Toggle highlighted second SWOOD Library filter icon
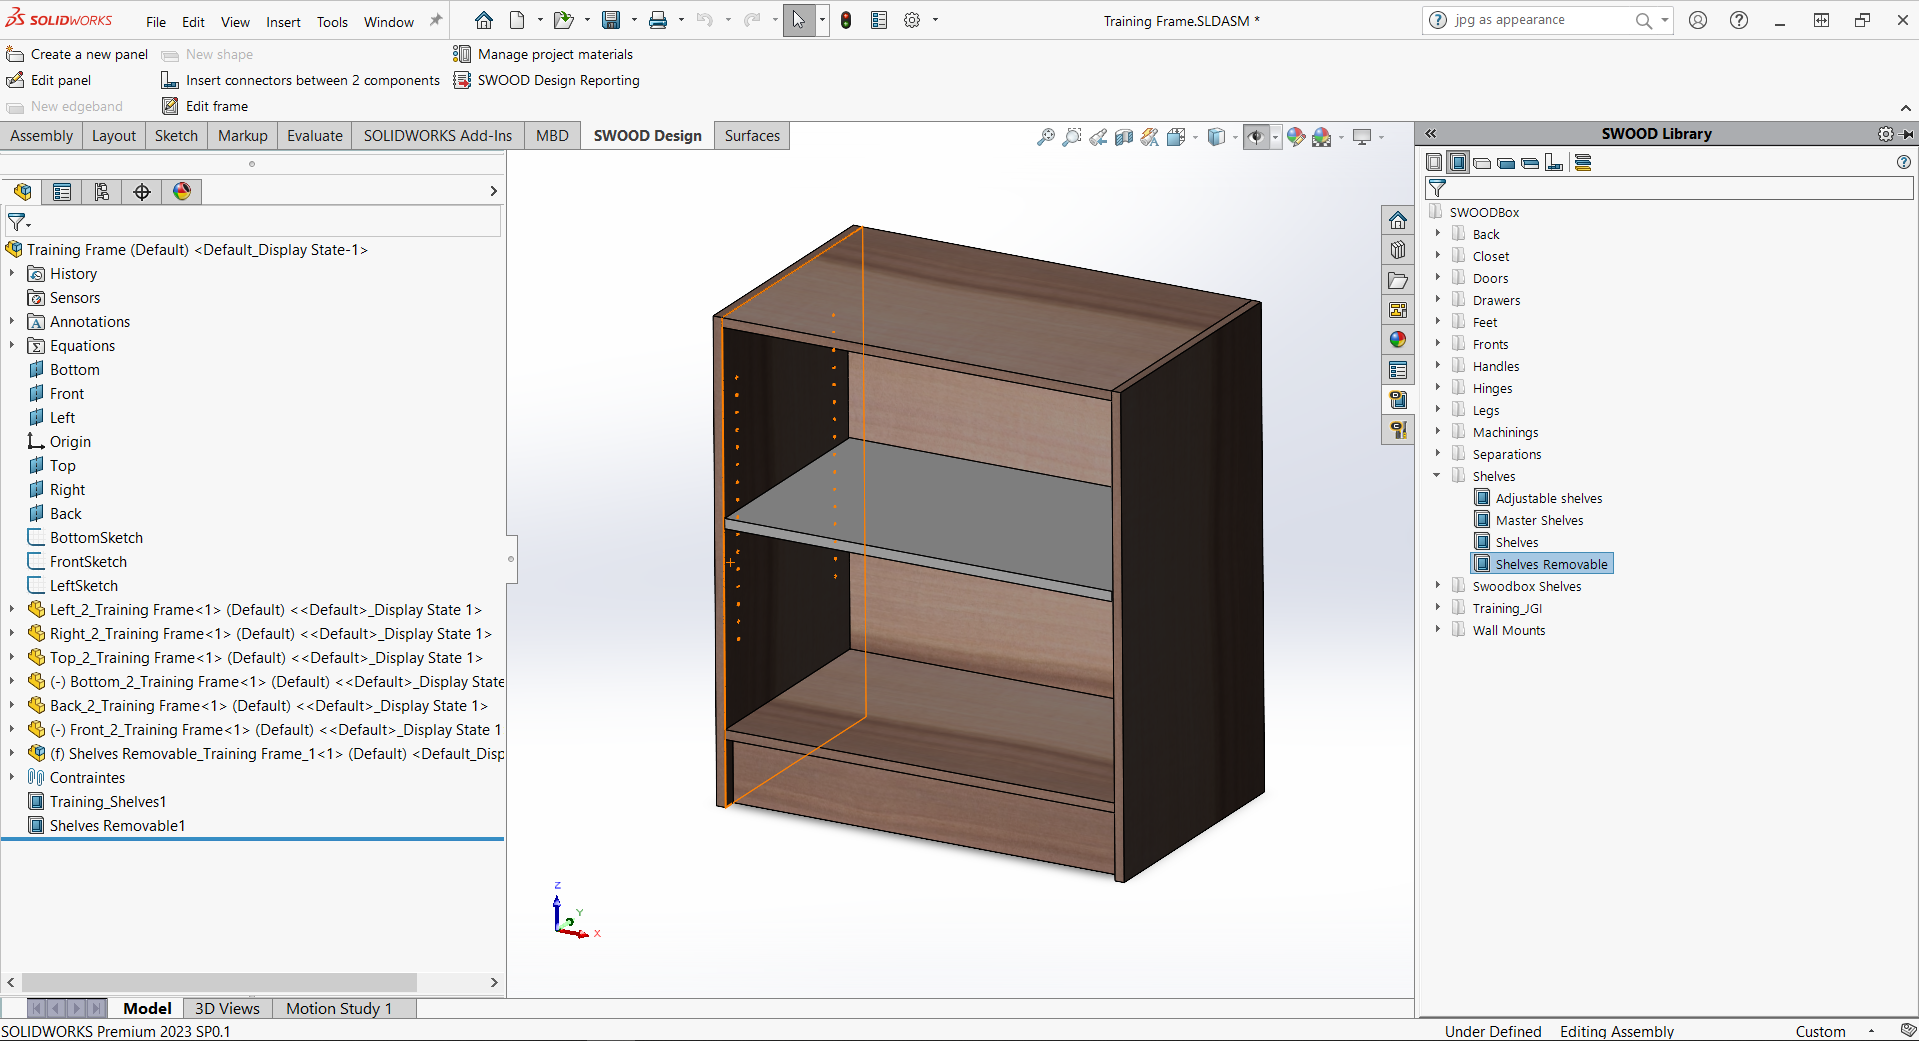Screen dimensions: 1919x1041 1458,163
